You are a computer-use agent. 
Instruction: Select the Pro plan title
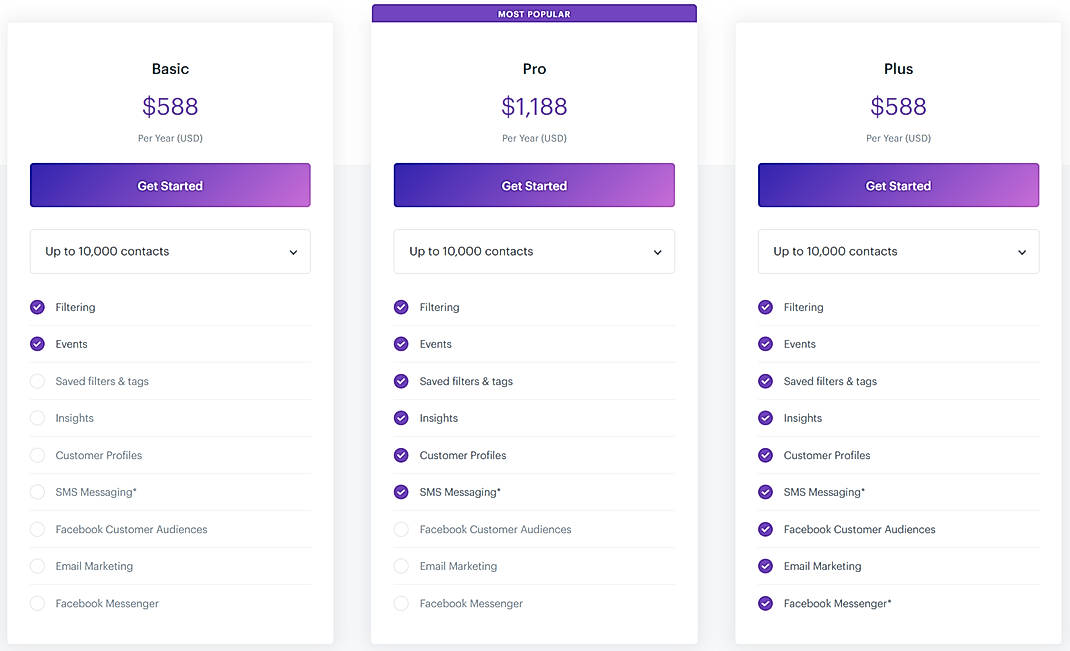click(534, 68)
